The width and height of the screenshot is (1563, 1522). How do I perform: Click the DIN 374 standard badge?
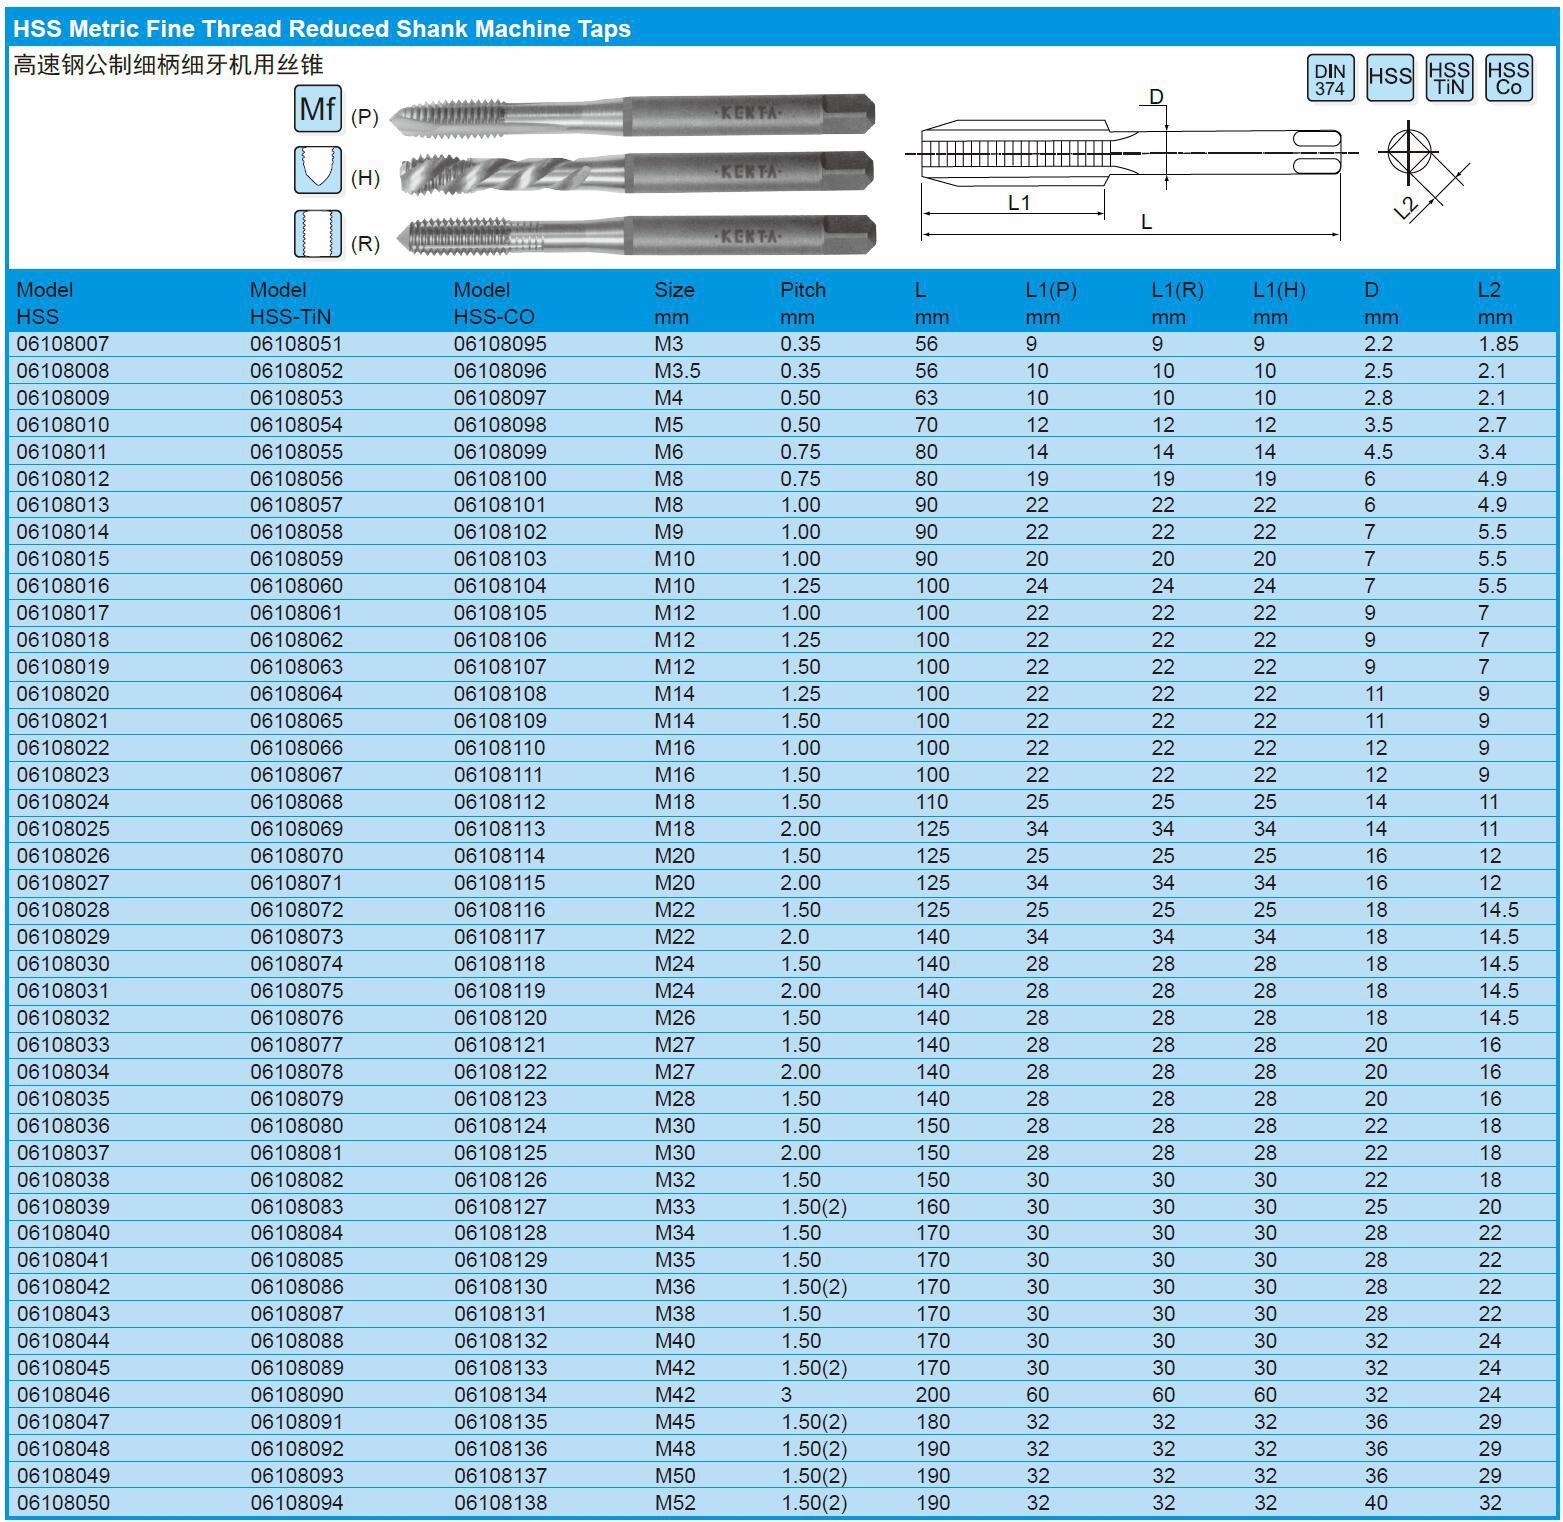click(x=1330, y=78)
